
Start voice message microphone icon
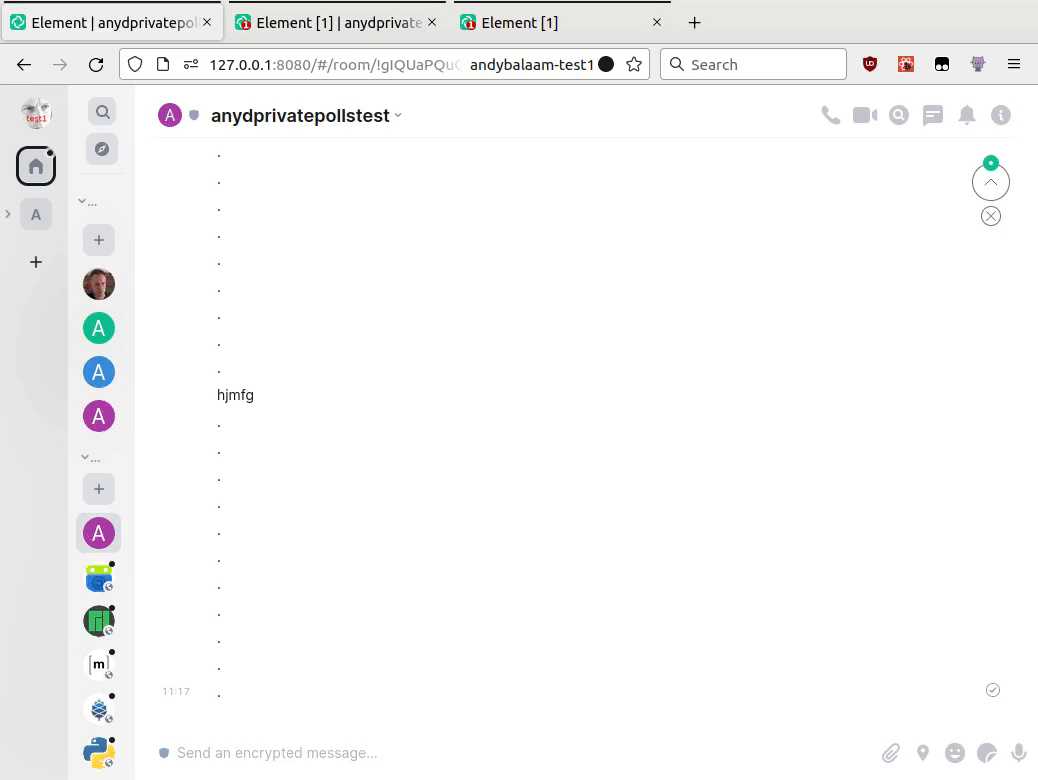pos(1019,753)
